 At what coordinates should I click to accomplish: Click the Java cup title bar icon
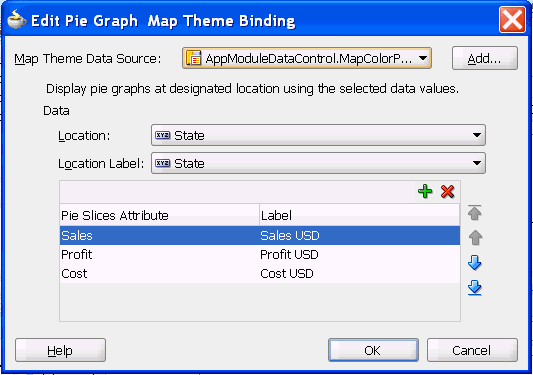[x=16, y=20]
